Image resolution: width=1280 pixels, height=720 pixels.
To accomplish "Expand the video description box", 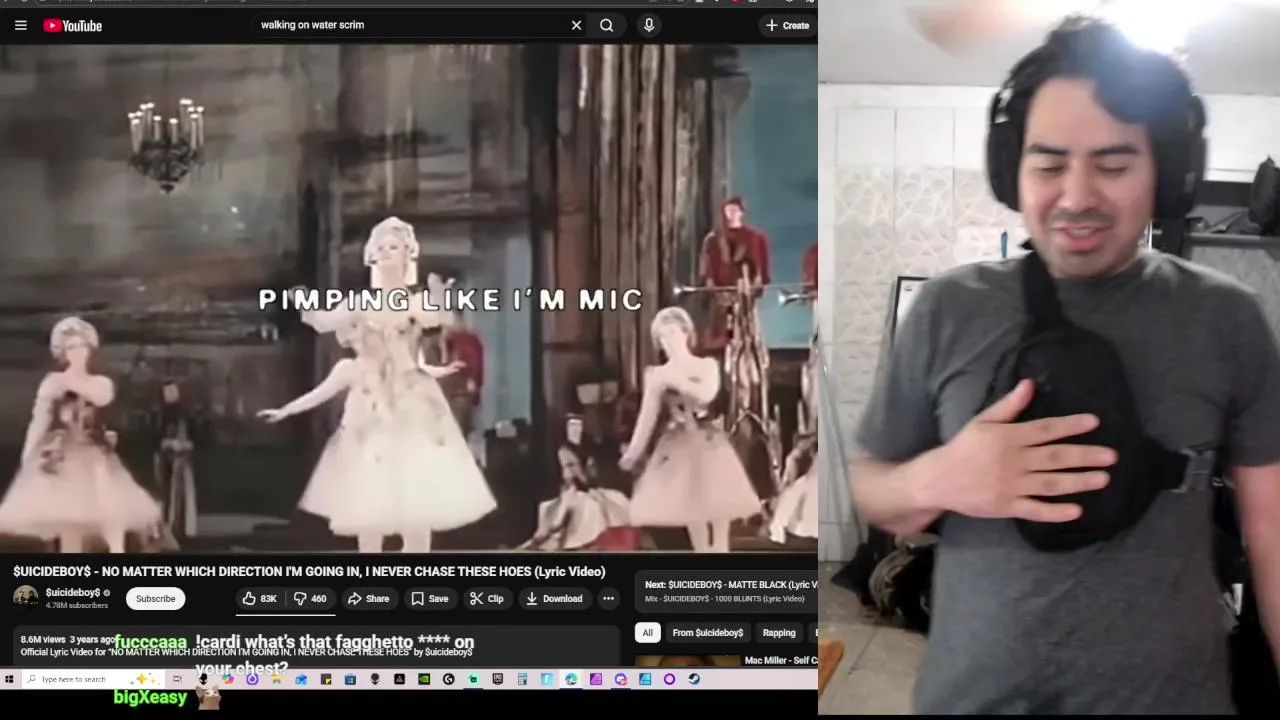I will coord(316,645).
